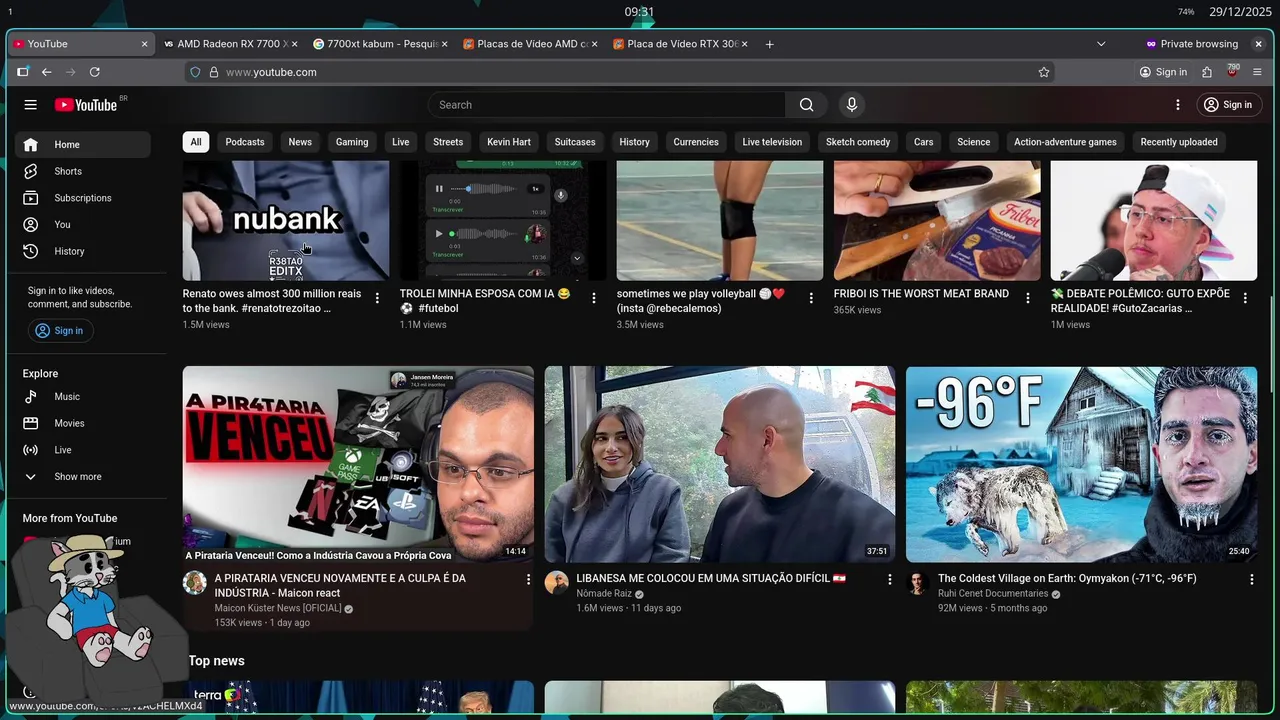Open YouTube settings three-dot menu in header
Image resolution: width=1280 pixels, height=720 pixels.
point(1178,105)
